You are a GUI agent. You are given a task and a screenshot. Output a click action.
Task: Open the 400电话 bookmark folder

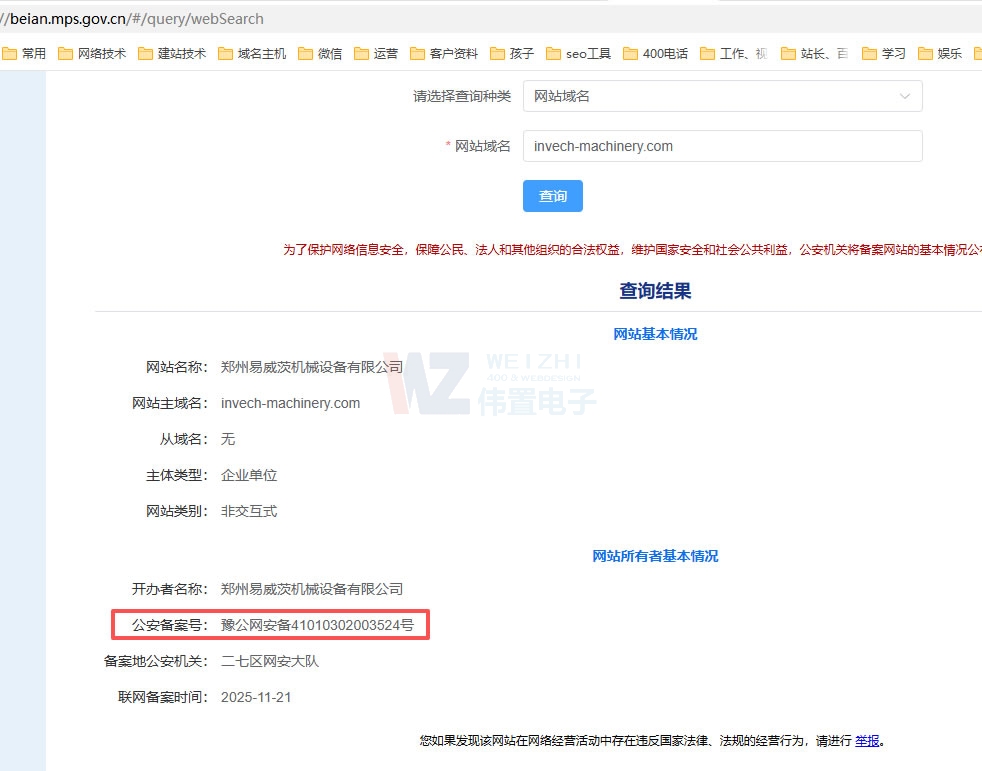(656, 54)
